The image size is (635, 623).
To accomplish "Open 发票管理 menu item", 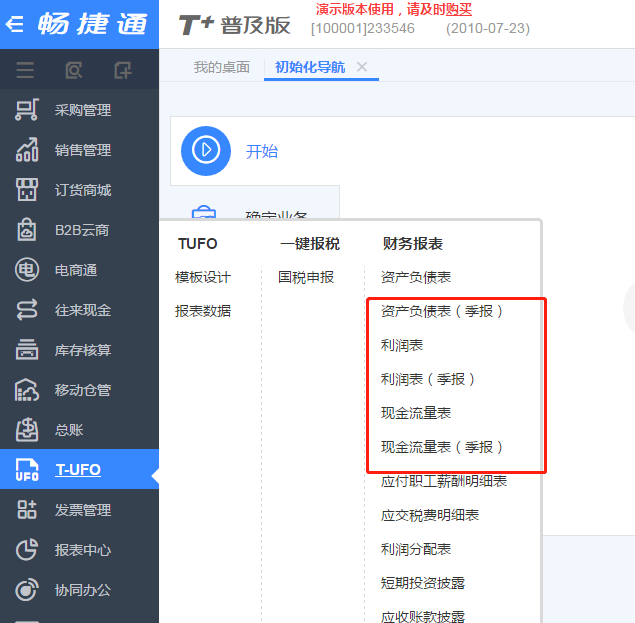I will coord(83,510).
